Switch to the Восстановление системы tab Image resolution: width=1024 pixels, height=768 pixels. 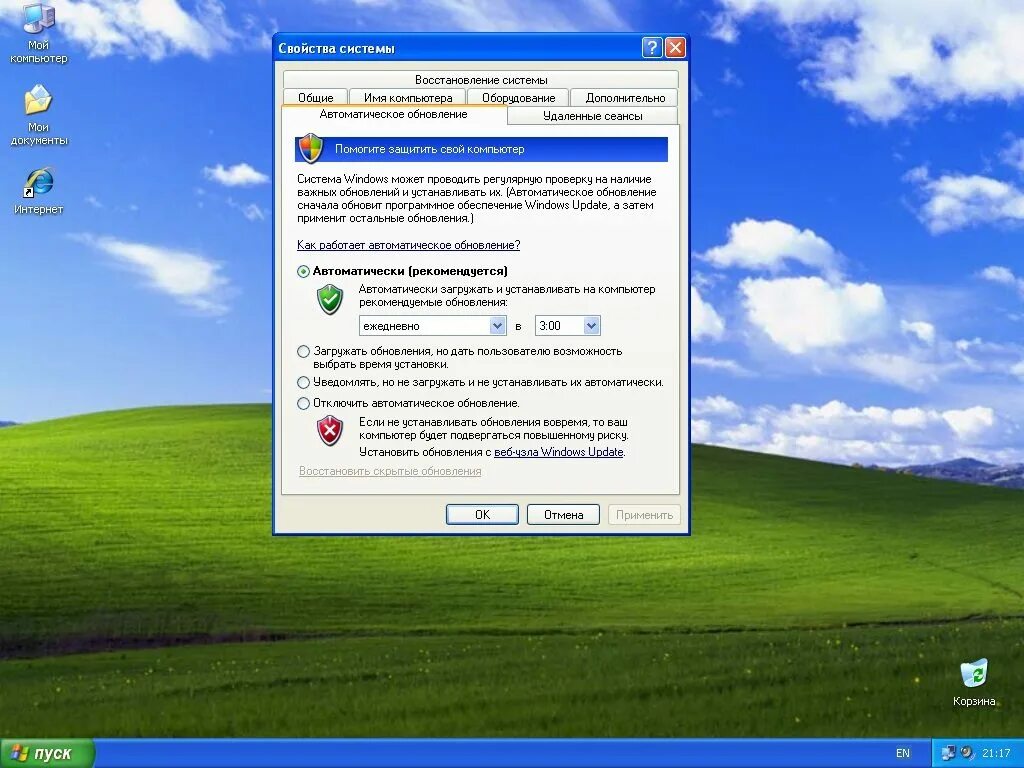[481, 80]
